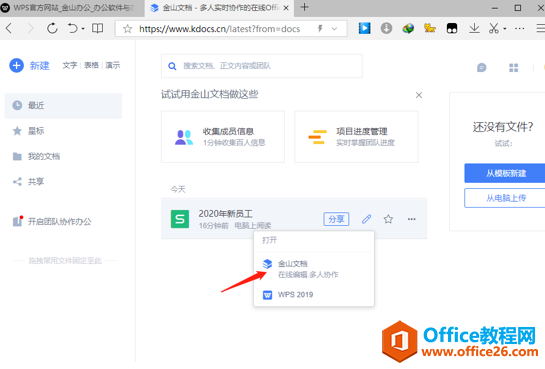Bookmark page with address bar star
545x369 pixels.
pos(128,28)
